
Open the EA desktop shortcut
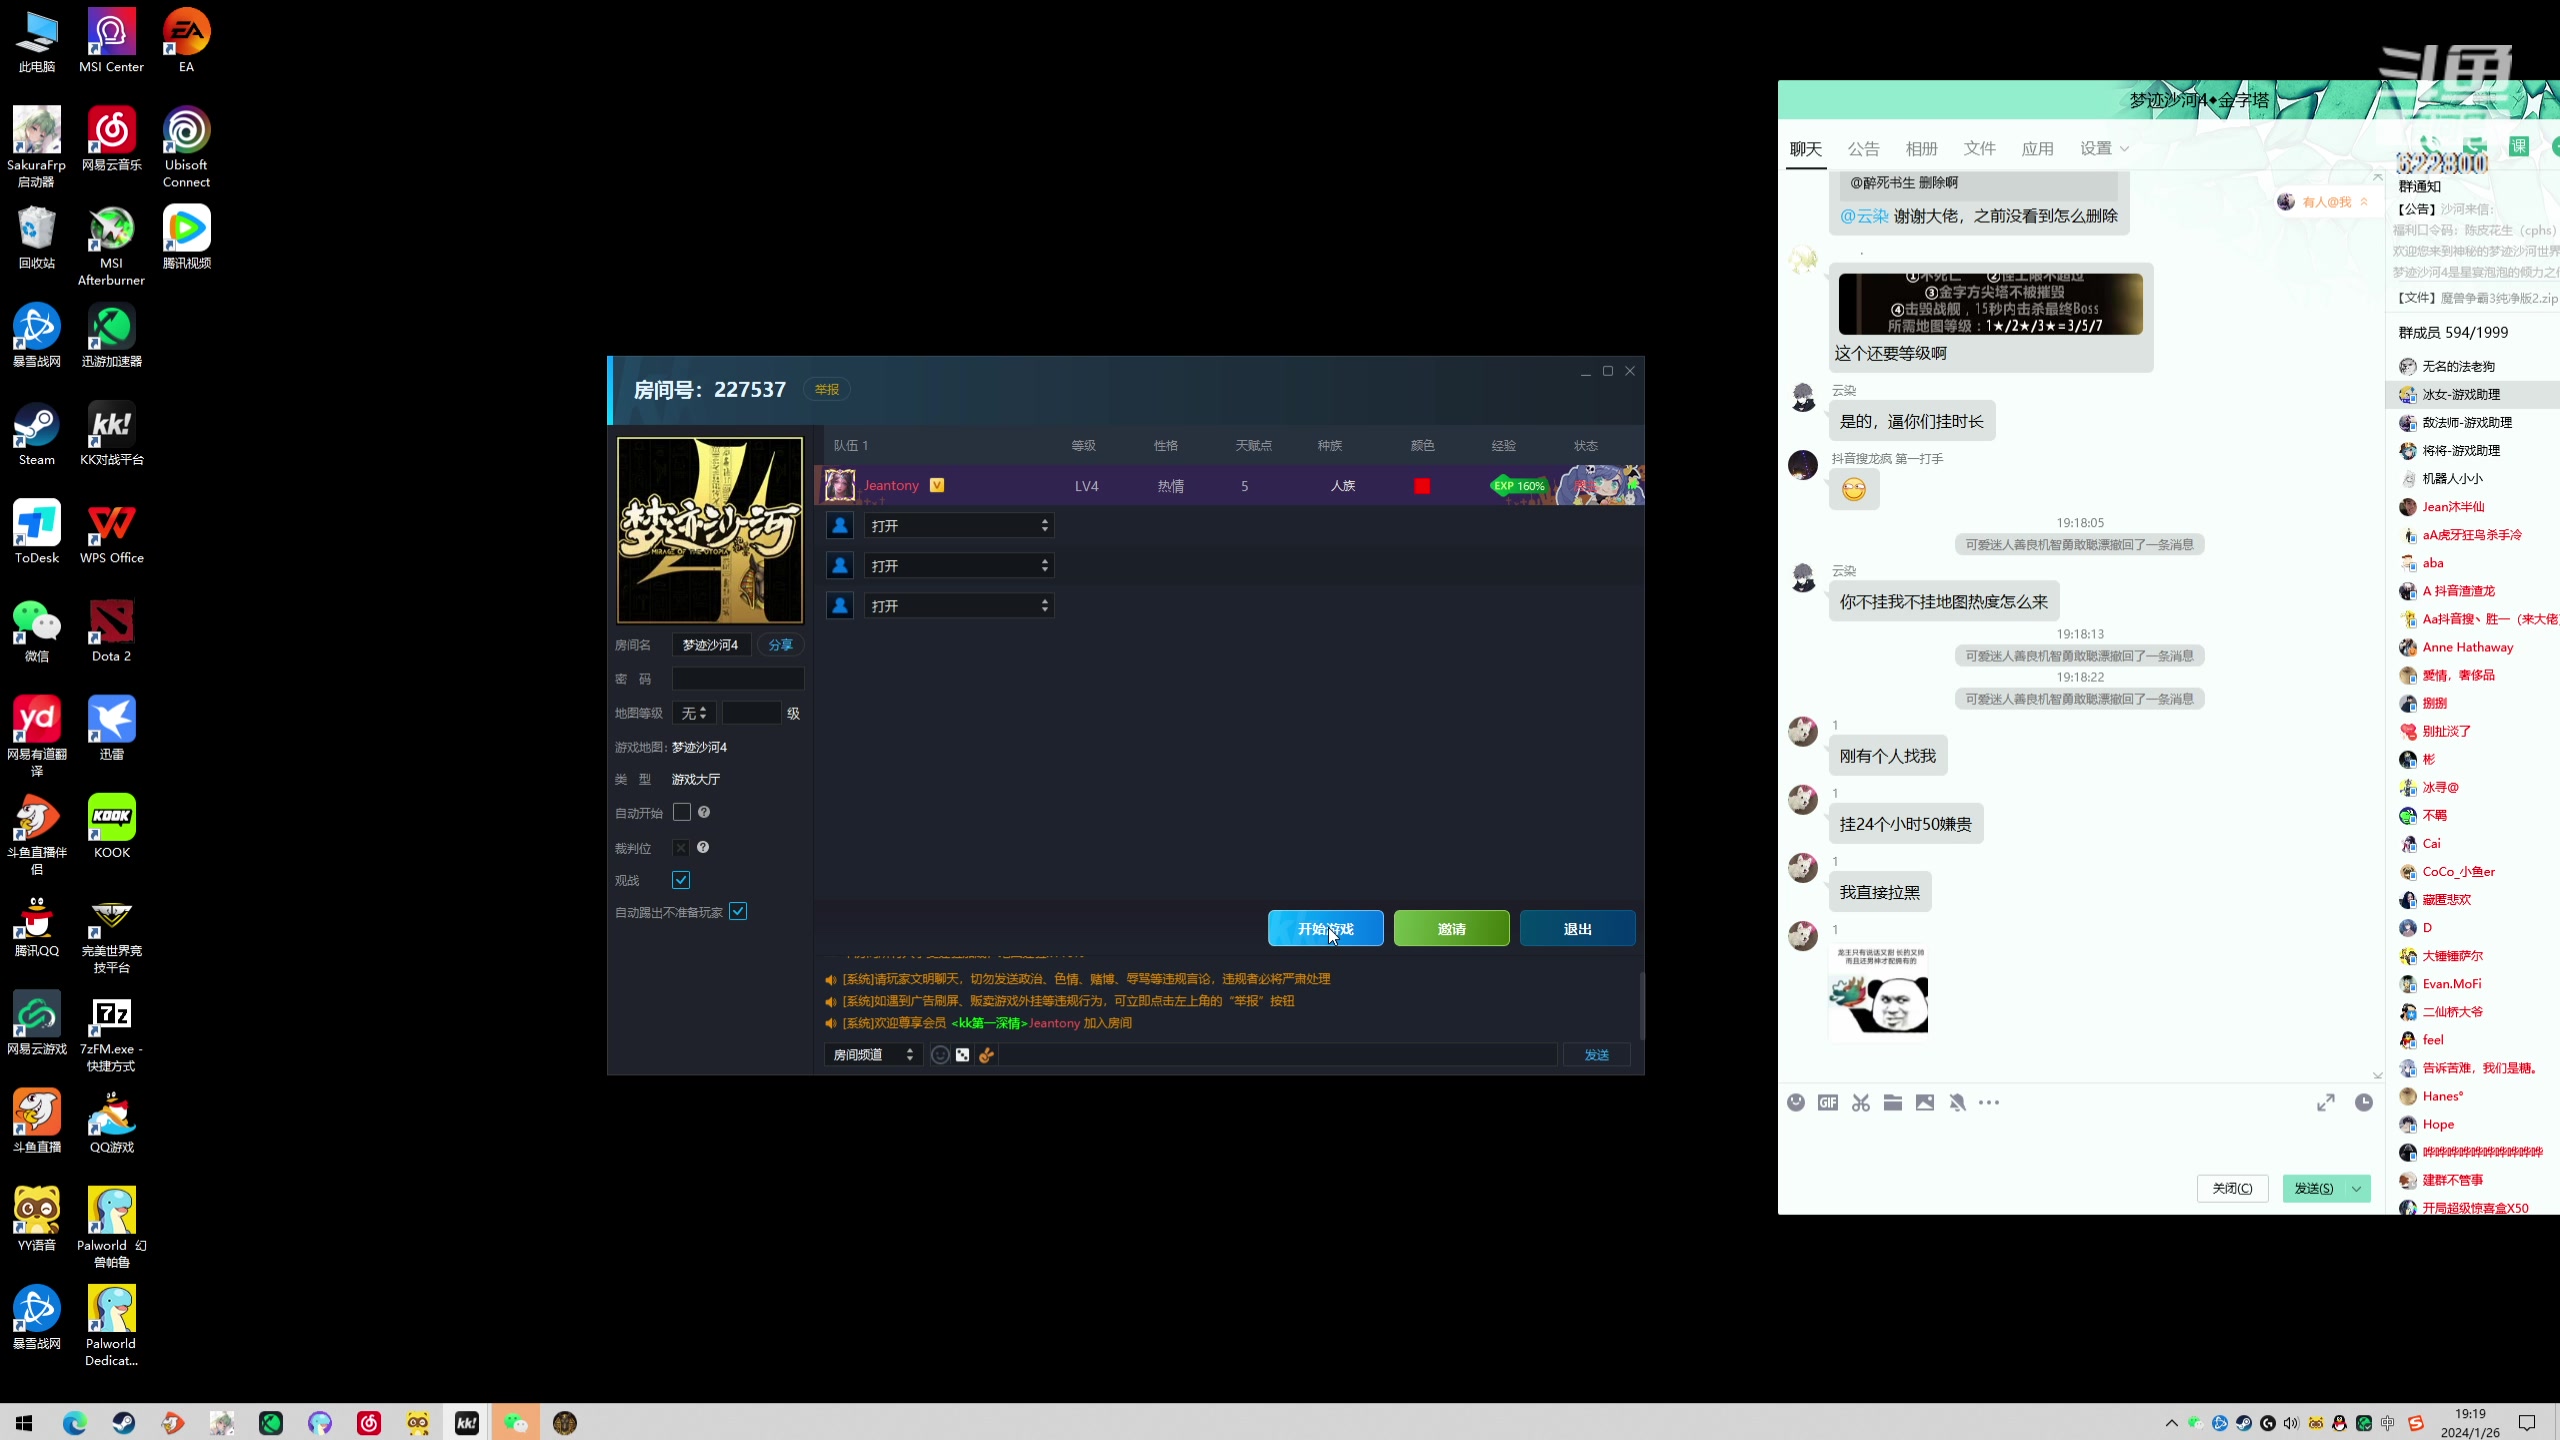point(186,41)
